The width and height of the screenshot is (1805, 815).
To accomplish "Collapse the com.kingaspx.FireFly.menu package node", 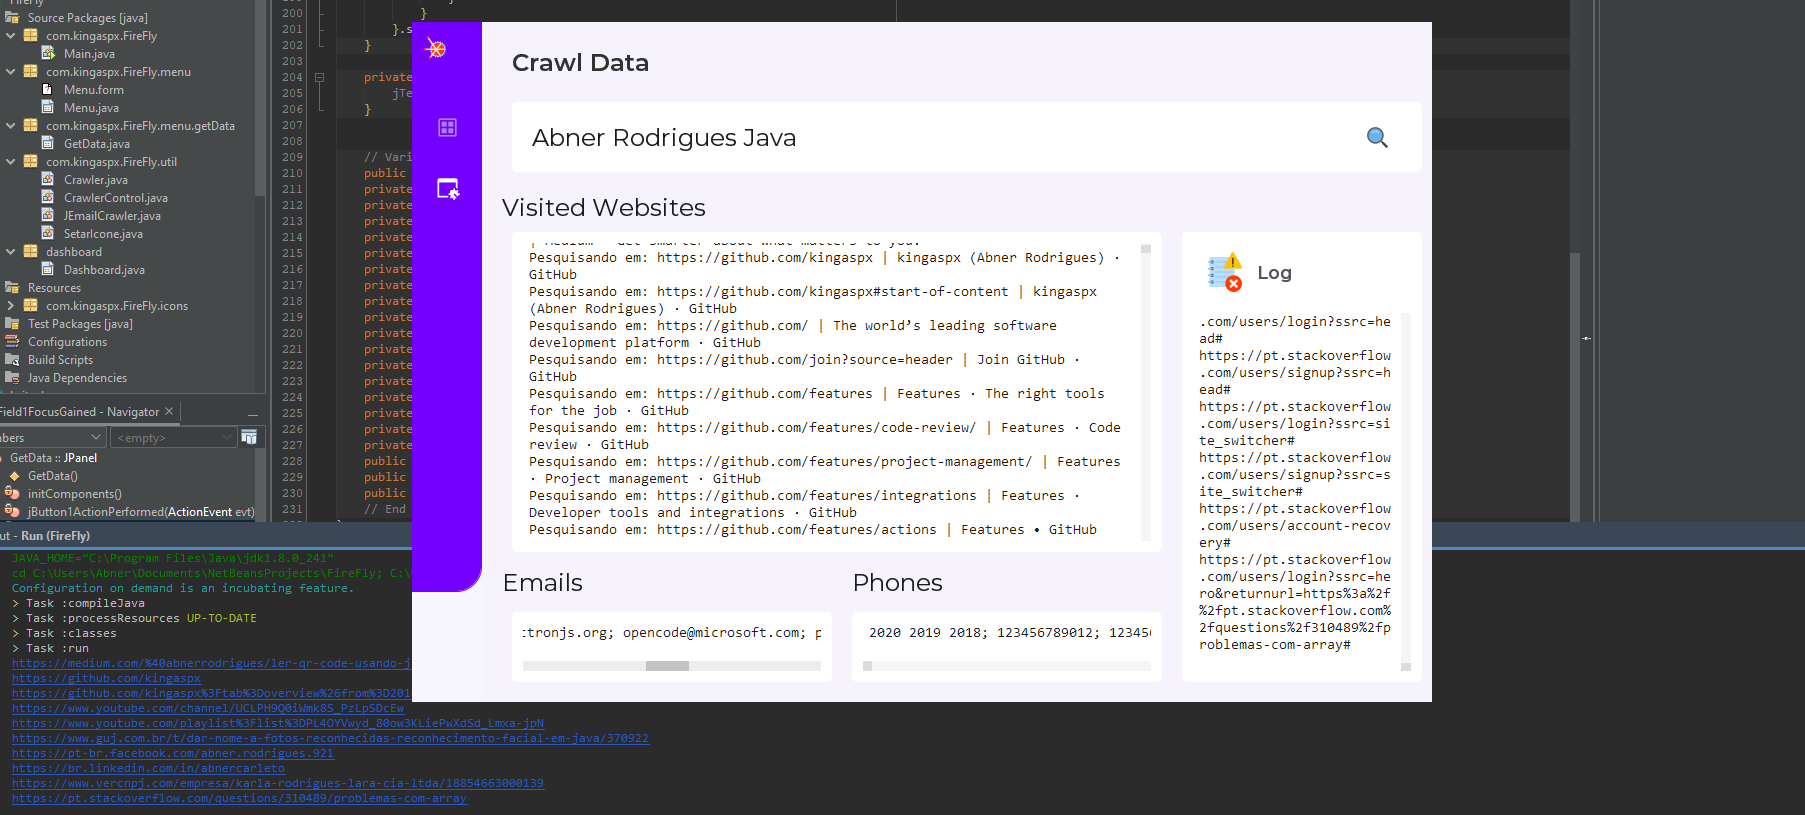I will coord(10,71).
